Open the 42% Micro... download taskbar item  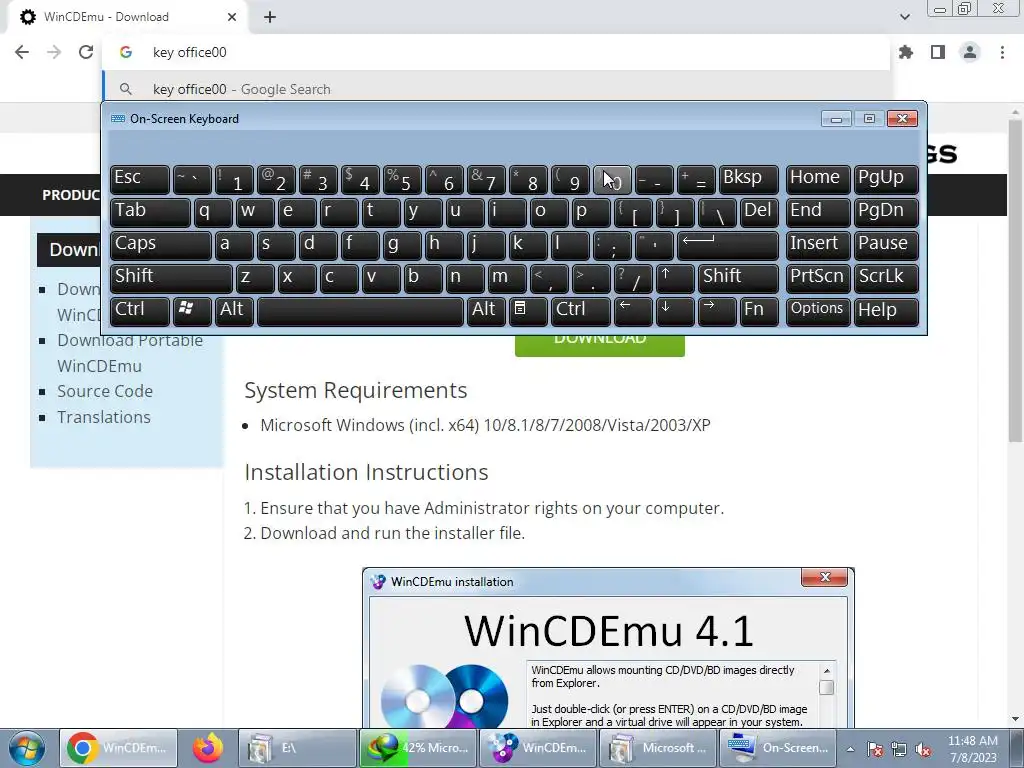(x=417, y=748)
